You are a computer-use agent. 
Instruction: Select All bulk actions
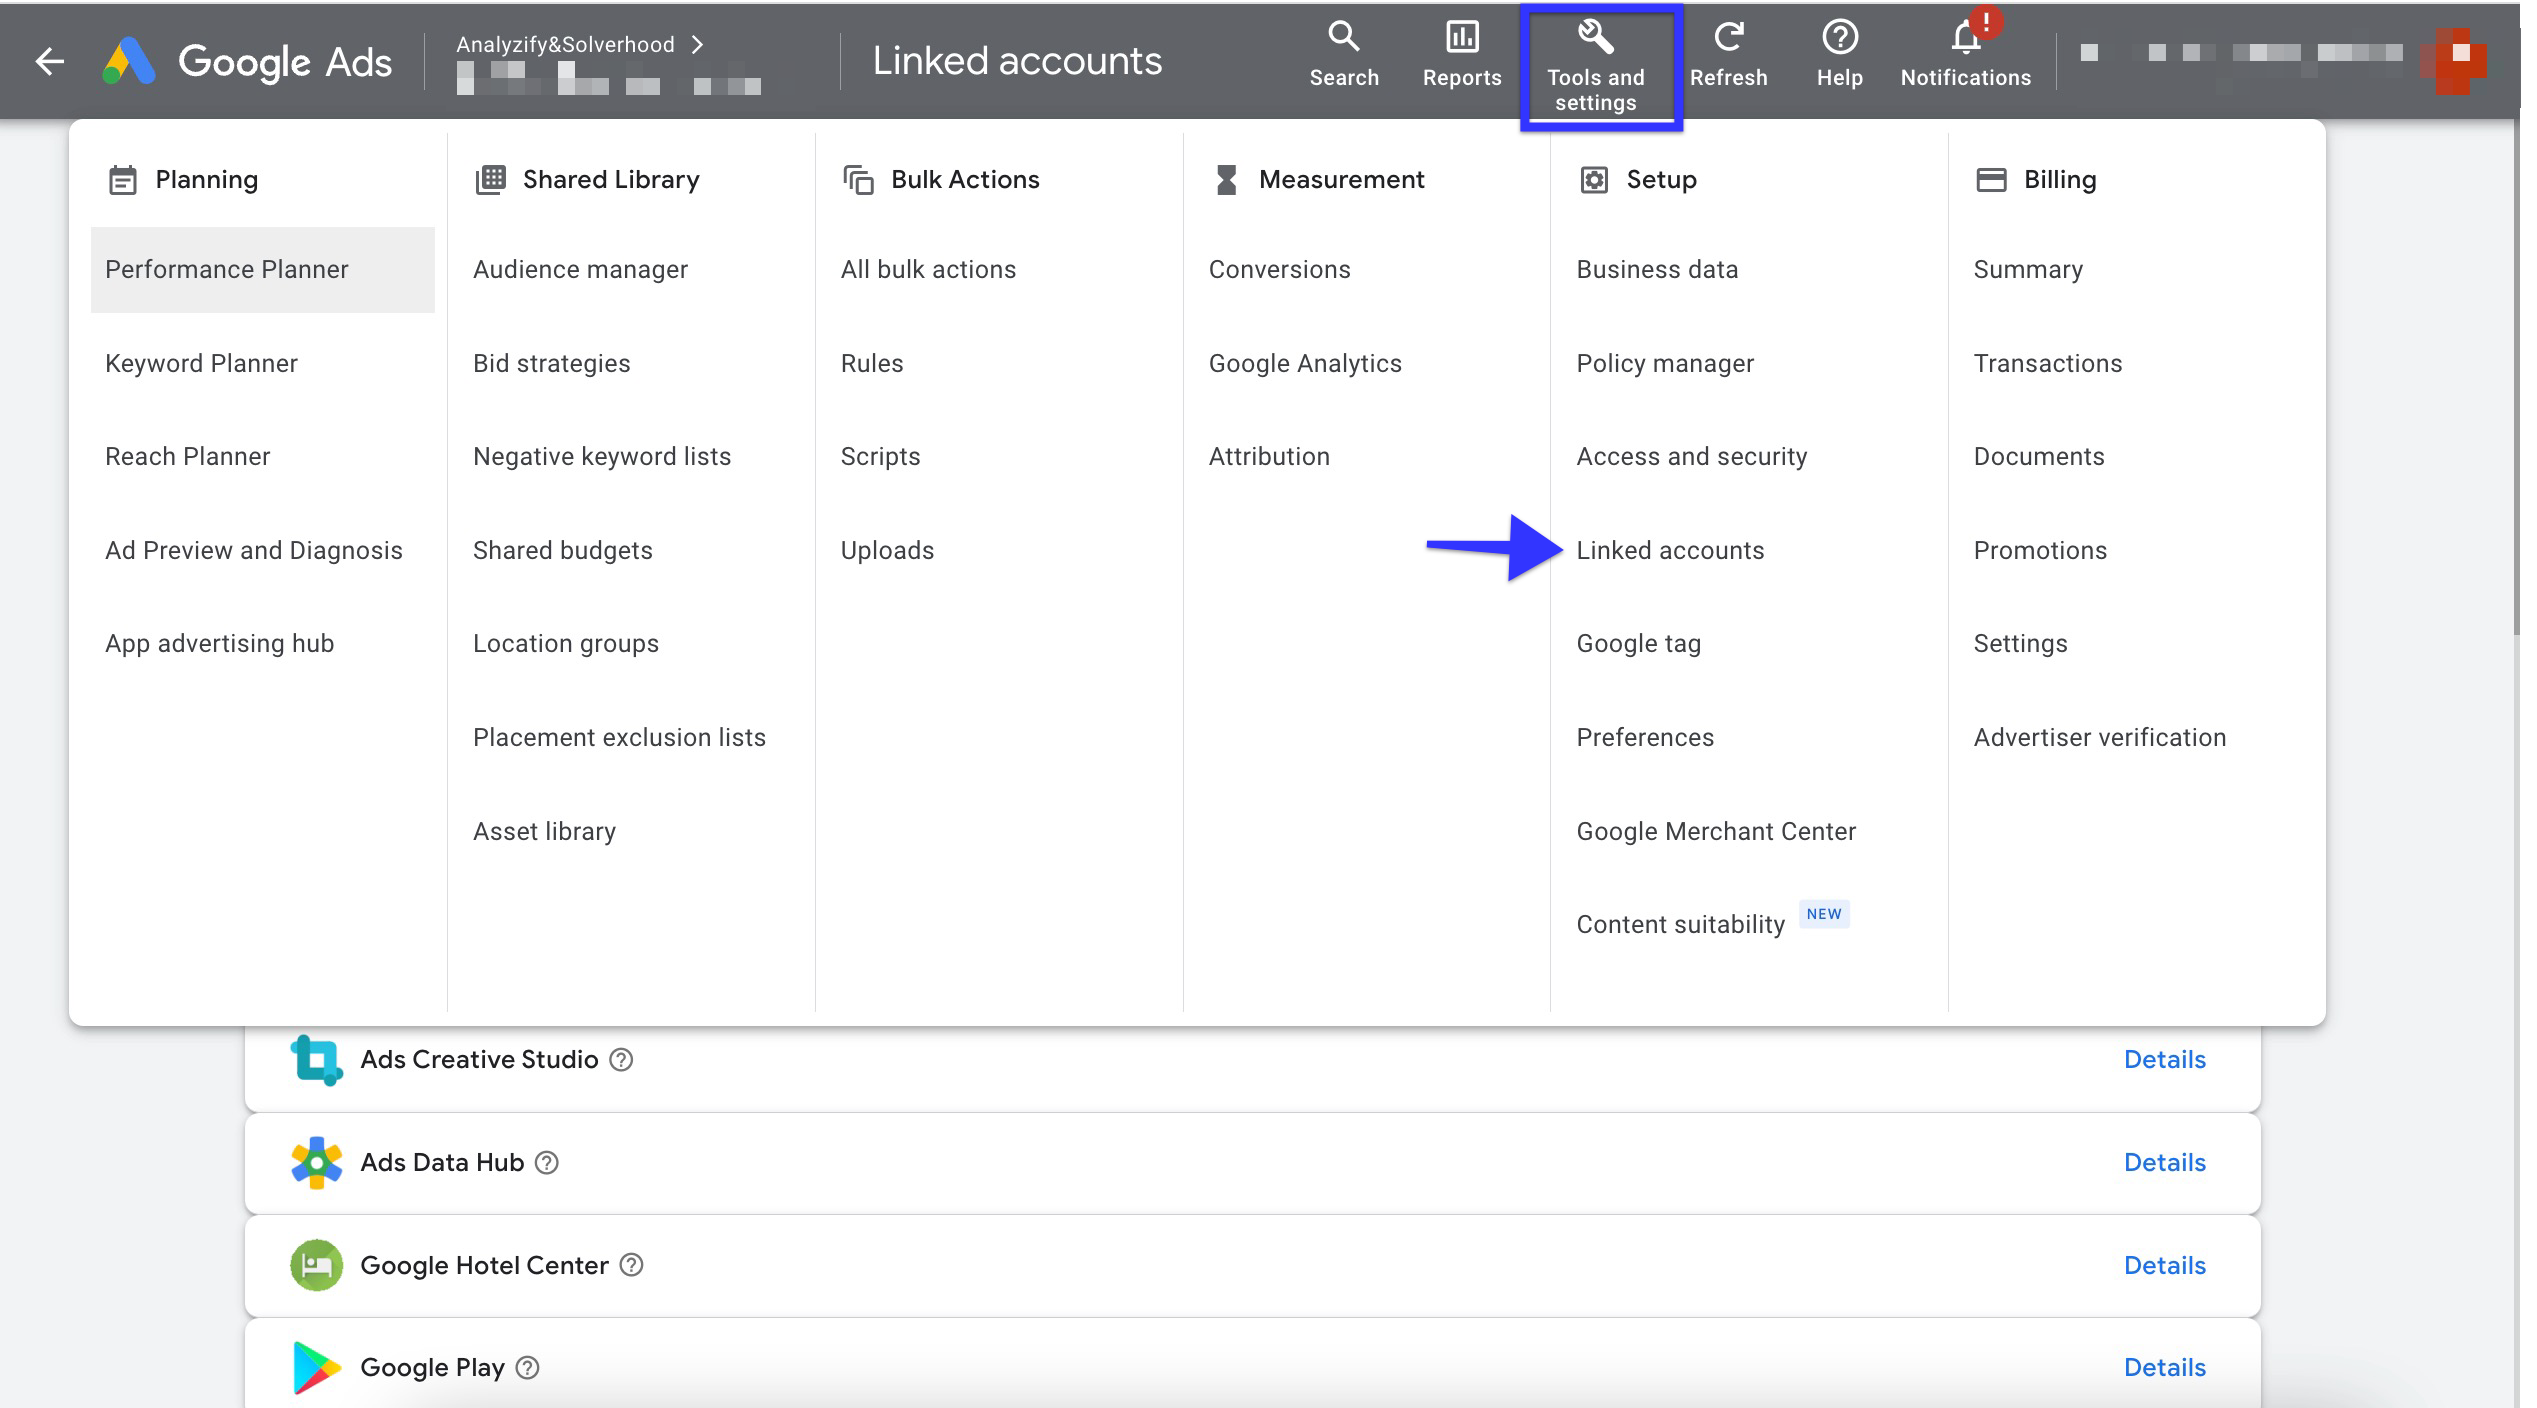coord(928,269)
